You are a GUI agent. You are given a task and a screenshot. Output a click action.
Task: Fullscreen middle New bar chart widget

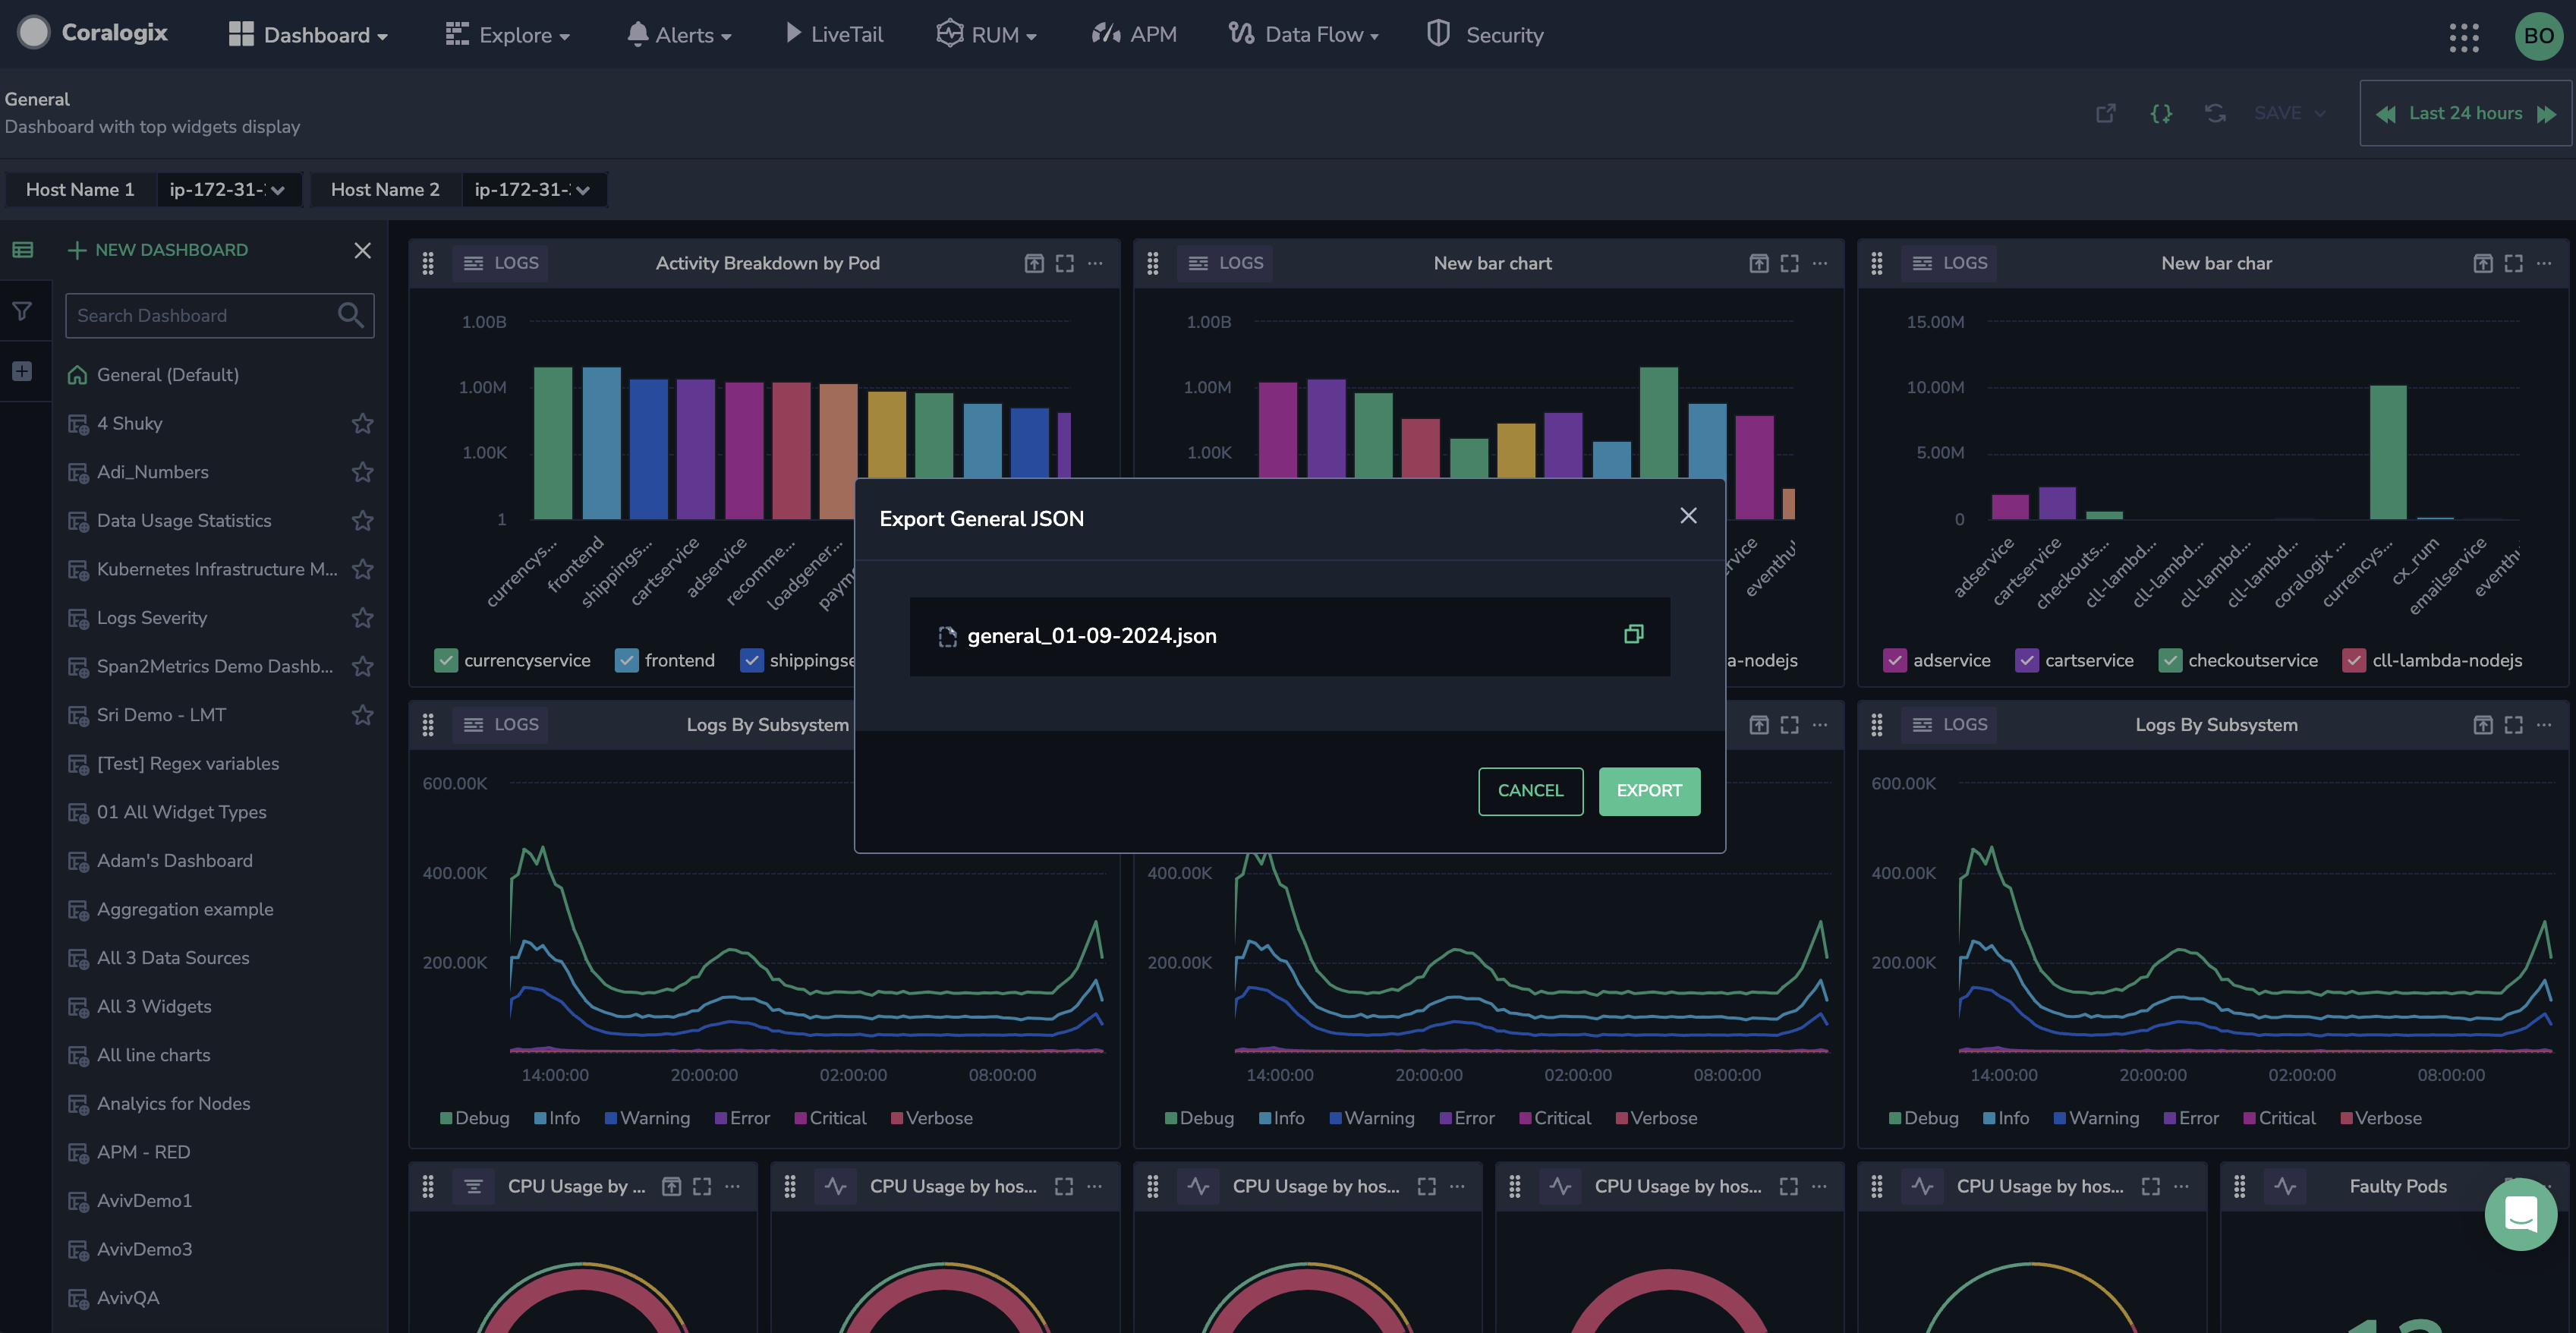pos(1789,263)
